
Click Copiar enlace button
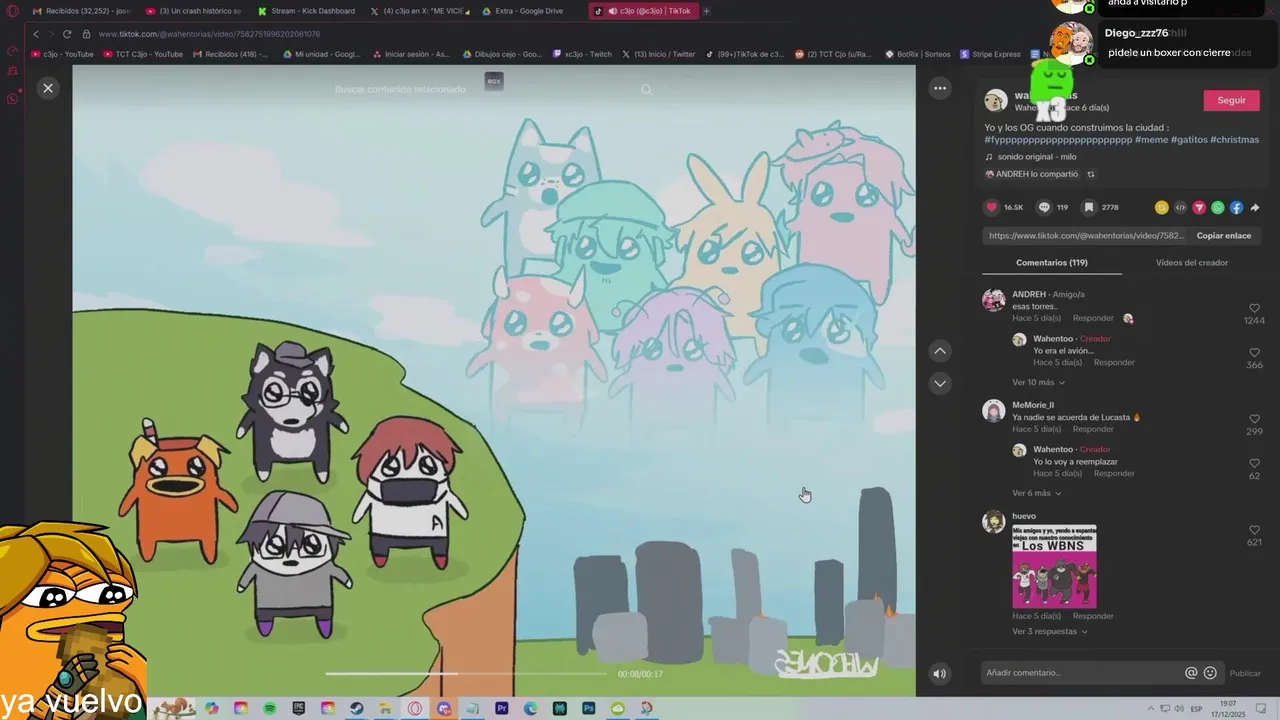click(1223, 235)
